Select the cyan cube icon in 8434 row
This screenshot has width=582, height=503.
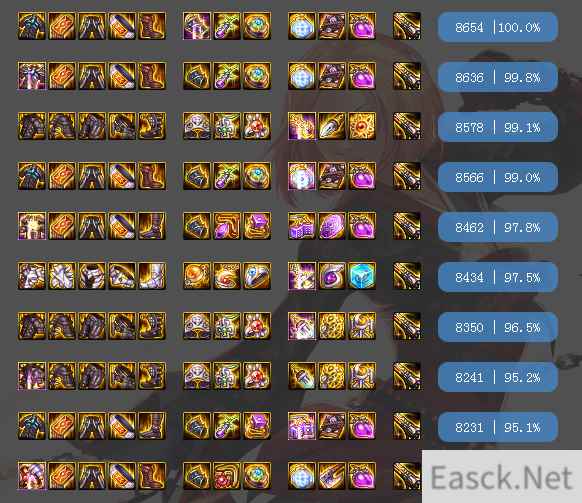[x=362, y=276]
